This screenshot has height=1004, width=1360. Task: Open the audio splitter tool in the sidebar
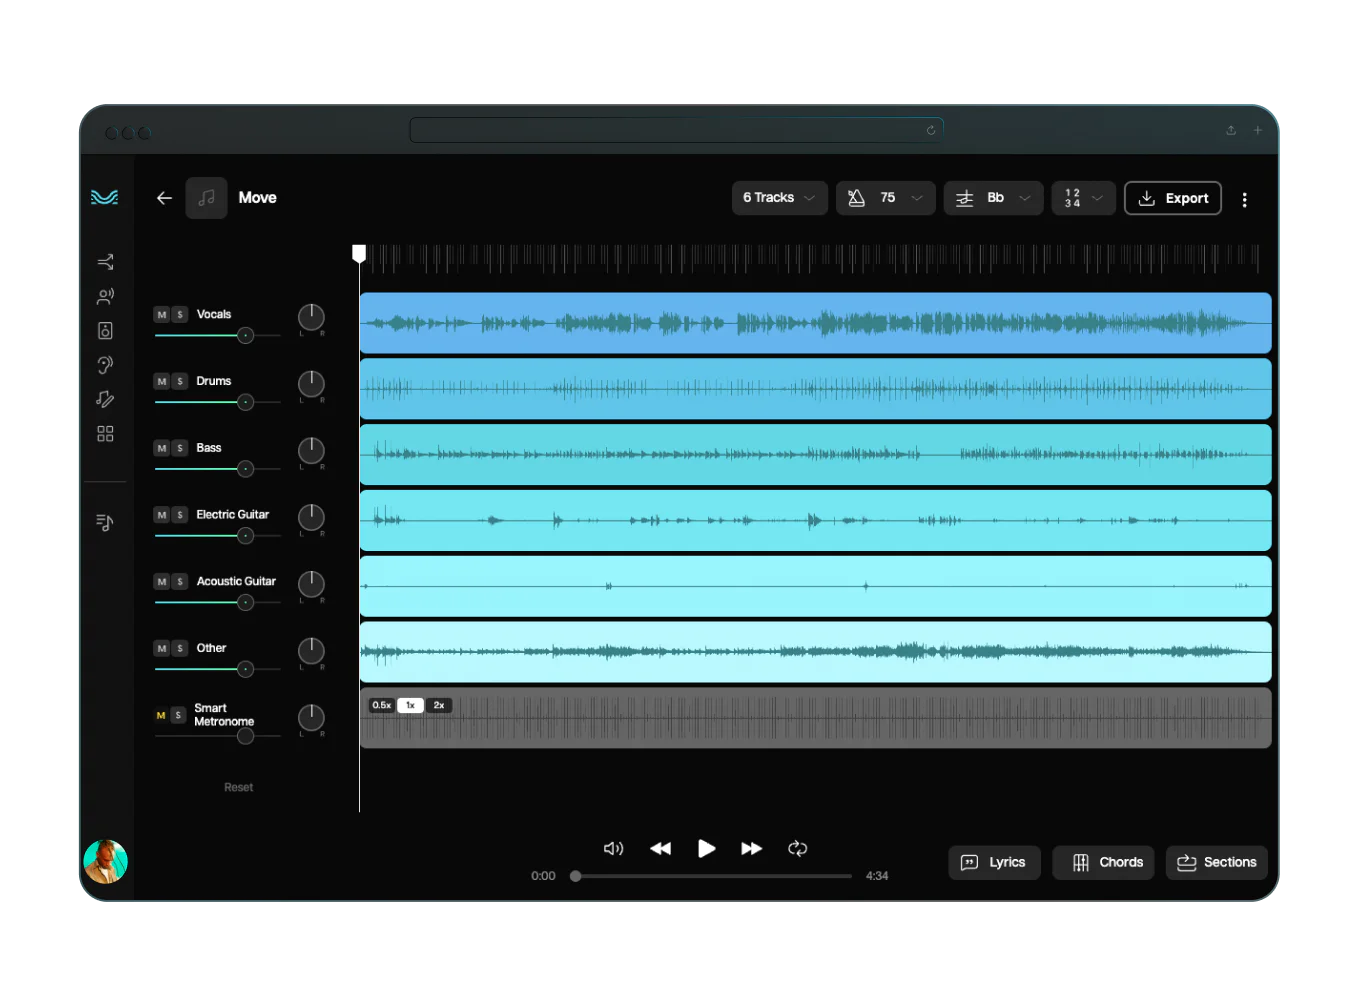click(x=105, y=262)
